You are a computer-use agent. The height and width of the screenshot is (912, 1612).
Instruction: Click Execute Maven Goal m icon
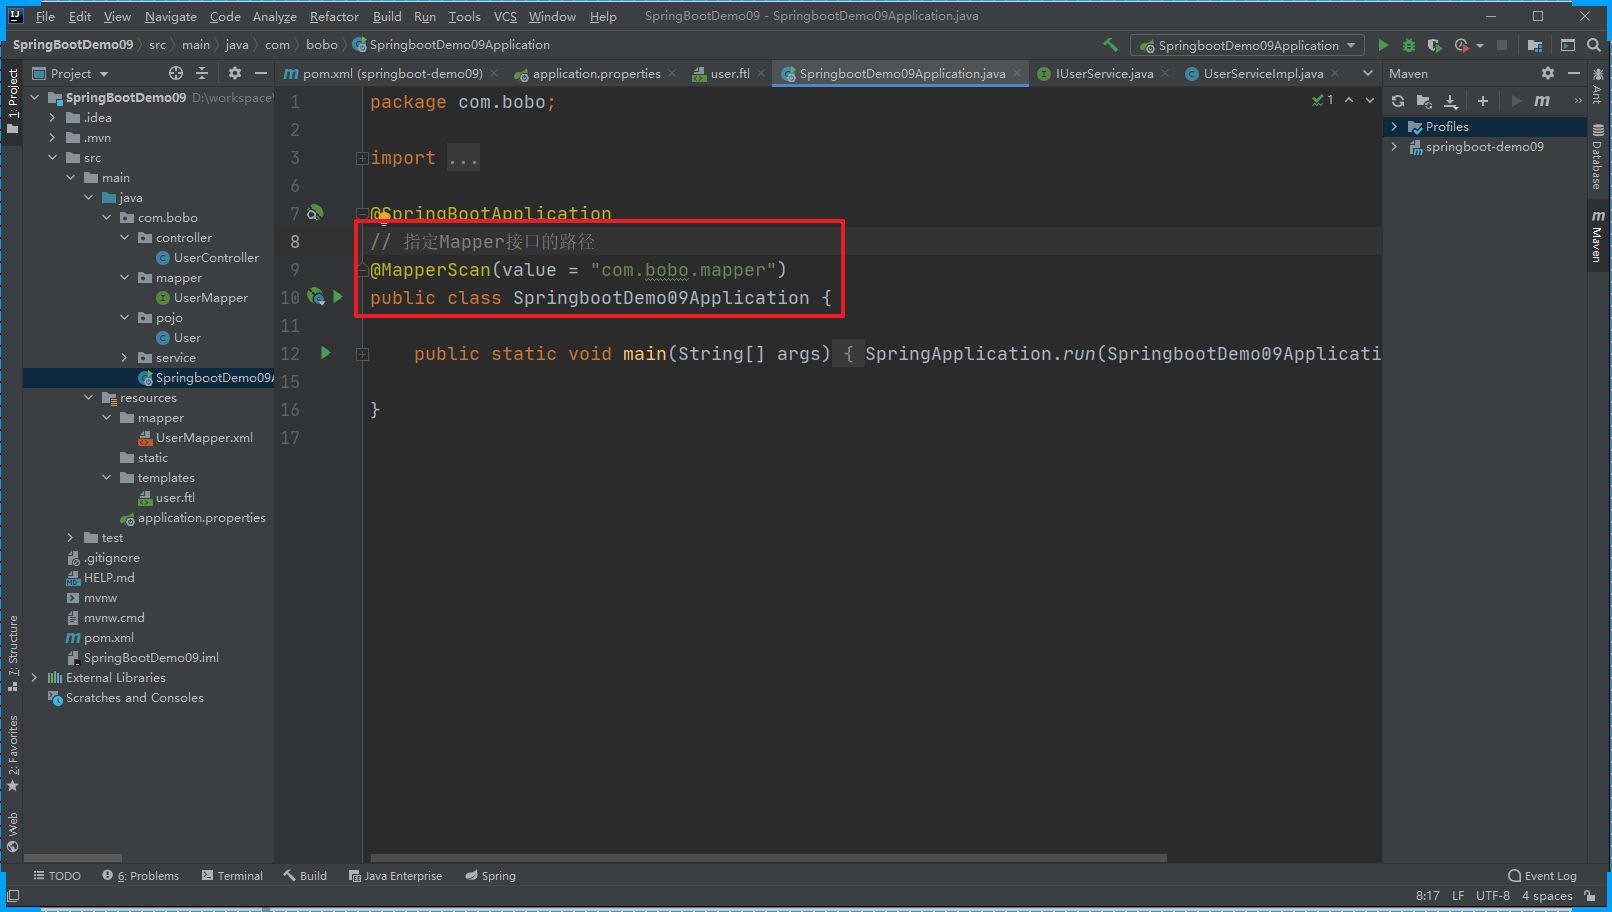[x=1542, y=101]
